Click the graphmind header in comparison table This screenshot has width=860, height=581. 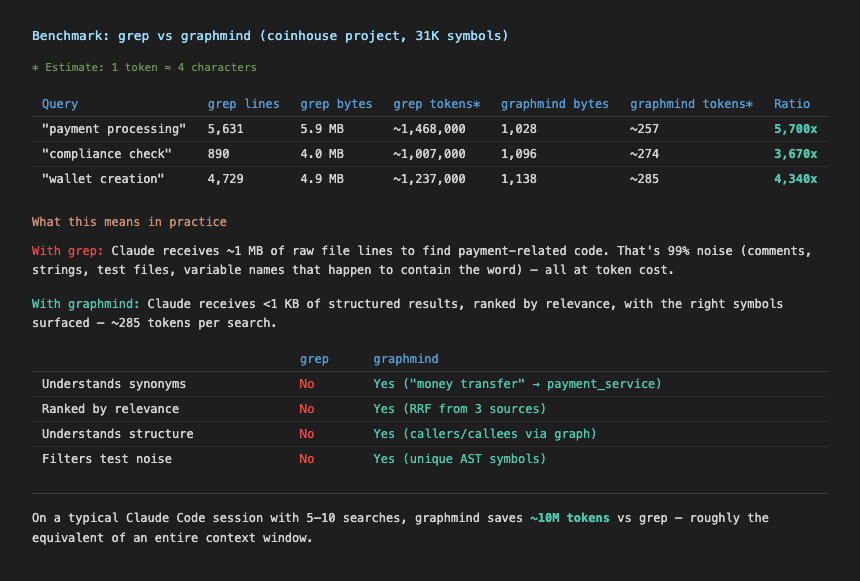(406, 359)
